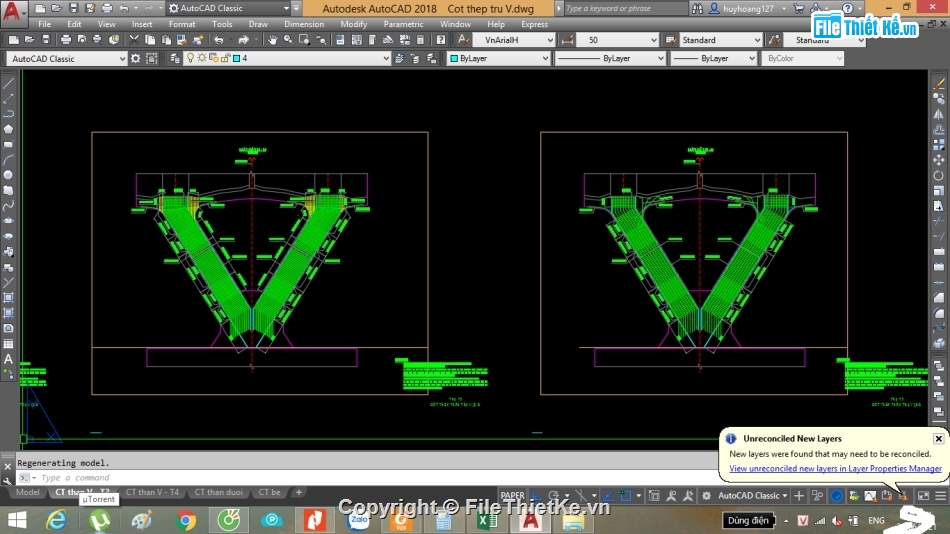Viewport: 950px width, 534px height.
Task: Select the Line tool in Draw toolbar
Action: 8,82
